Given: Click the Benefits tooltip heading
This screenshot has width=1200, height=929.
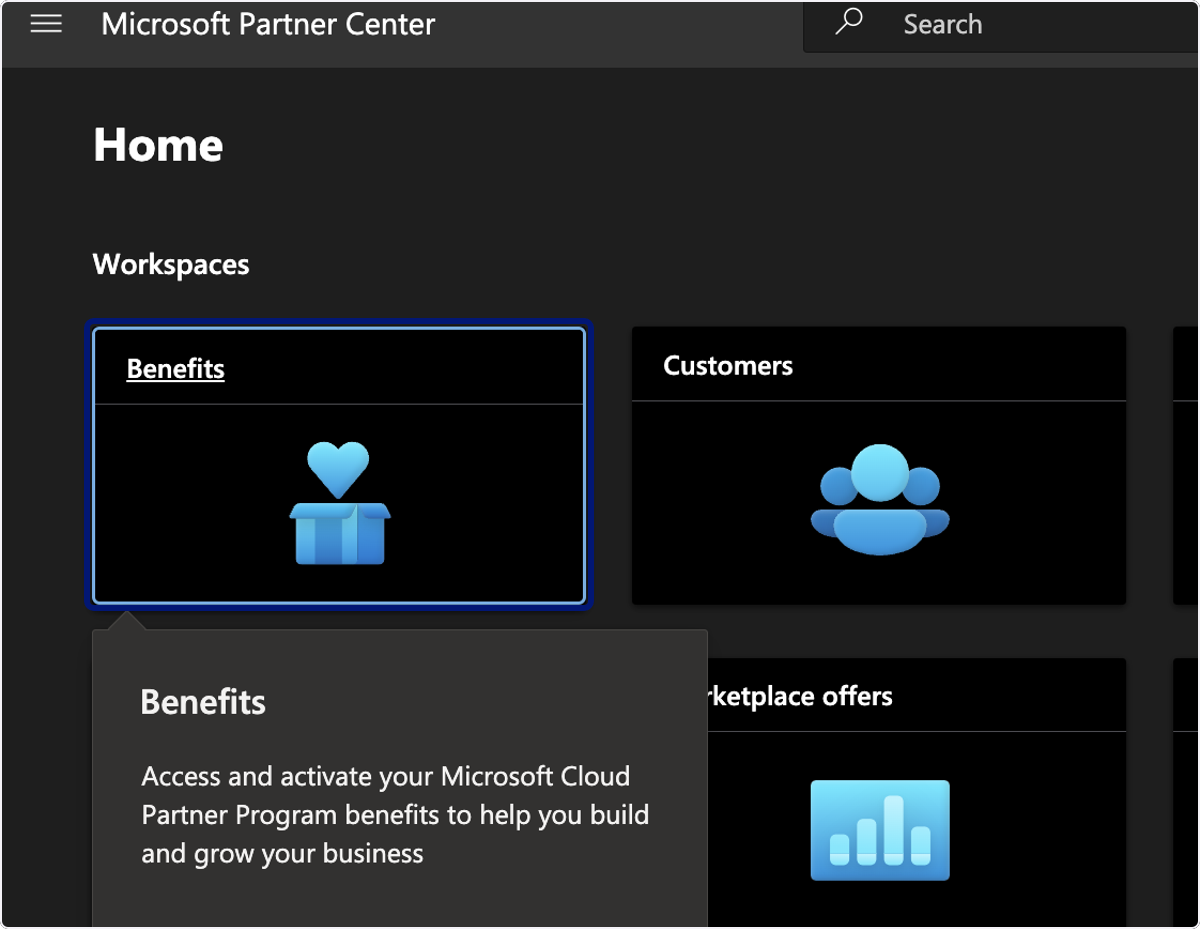Looking at the screenshot, I should (x=203, y=702).
